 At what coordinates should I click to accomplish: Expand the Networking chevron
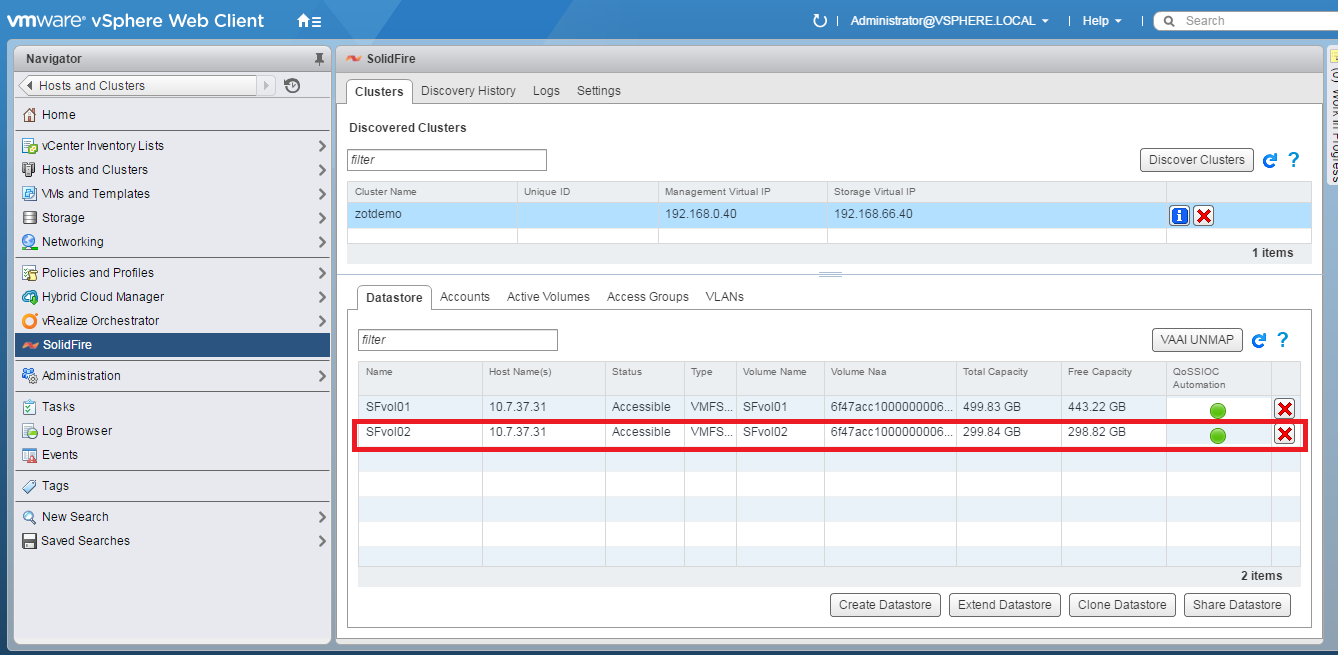(x=322, y=242)
